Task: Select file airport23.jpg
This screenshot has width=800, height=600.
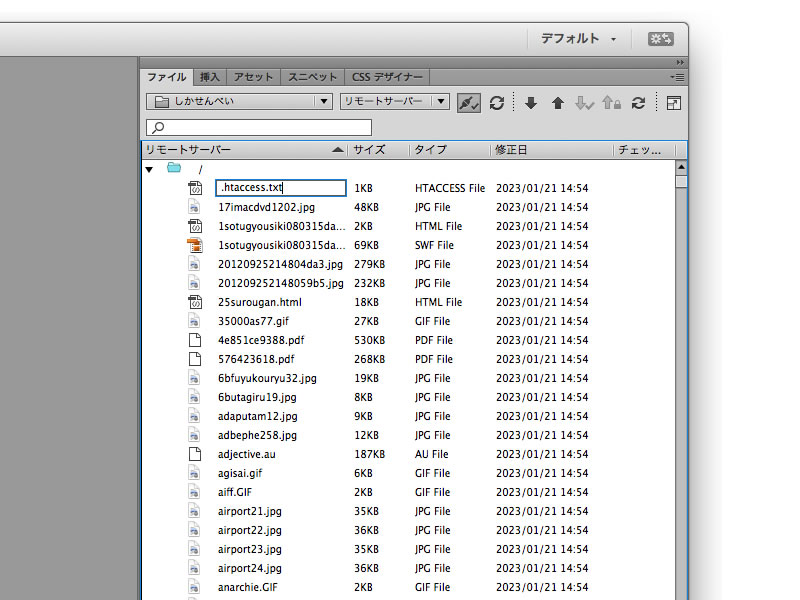Action: coord(249,549)
